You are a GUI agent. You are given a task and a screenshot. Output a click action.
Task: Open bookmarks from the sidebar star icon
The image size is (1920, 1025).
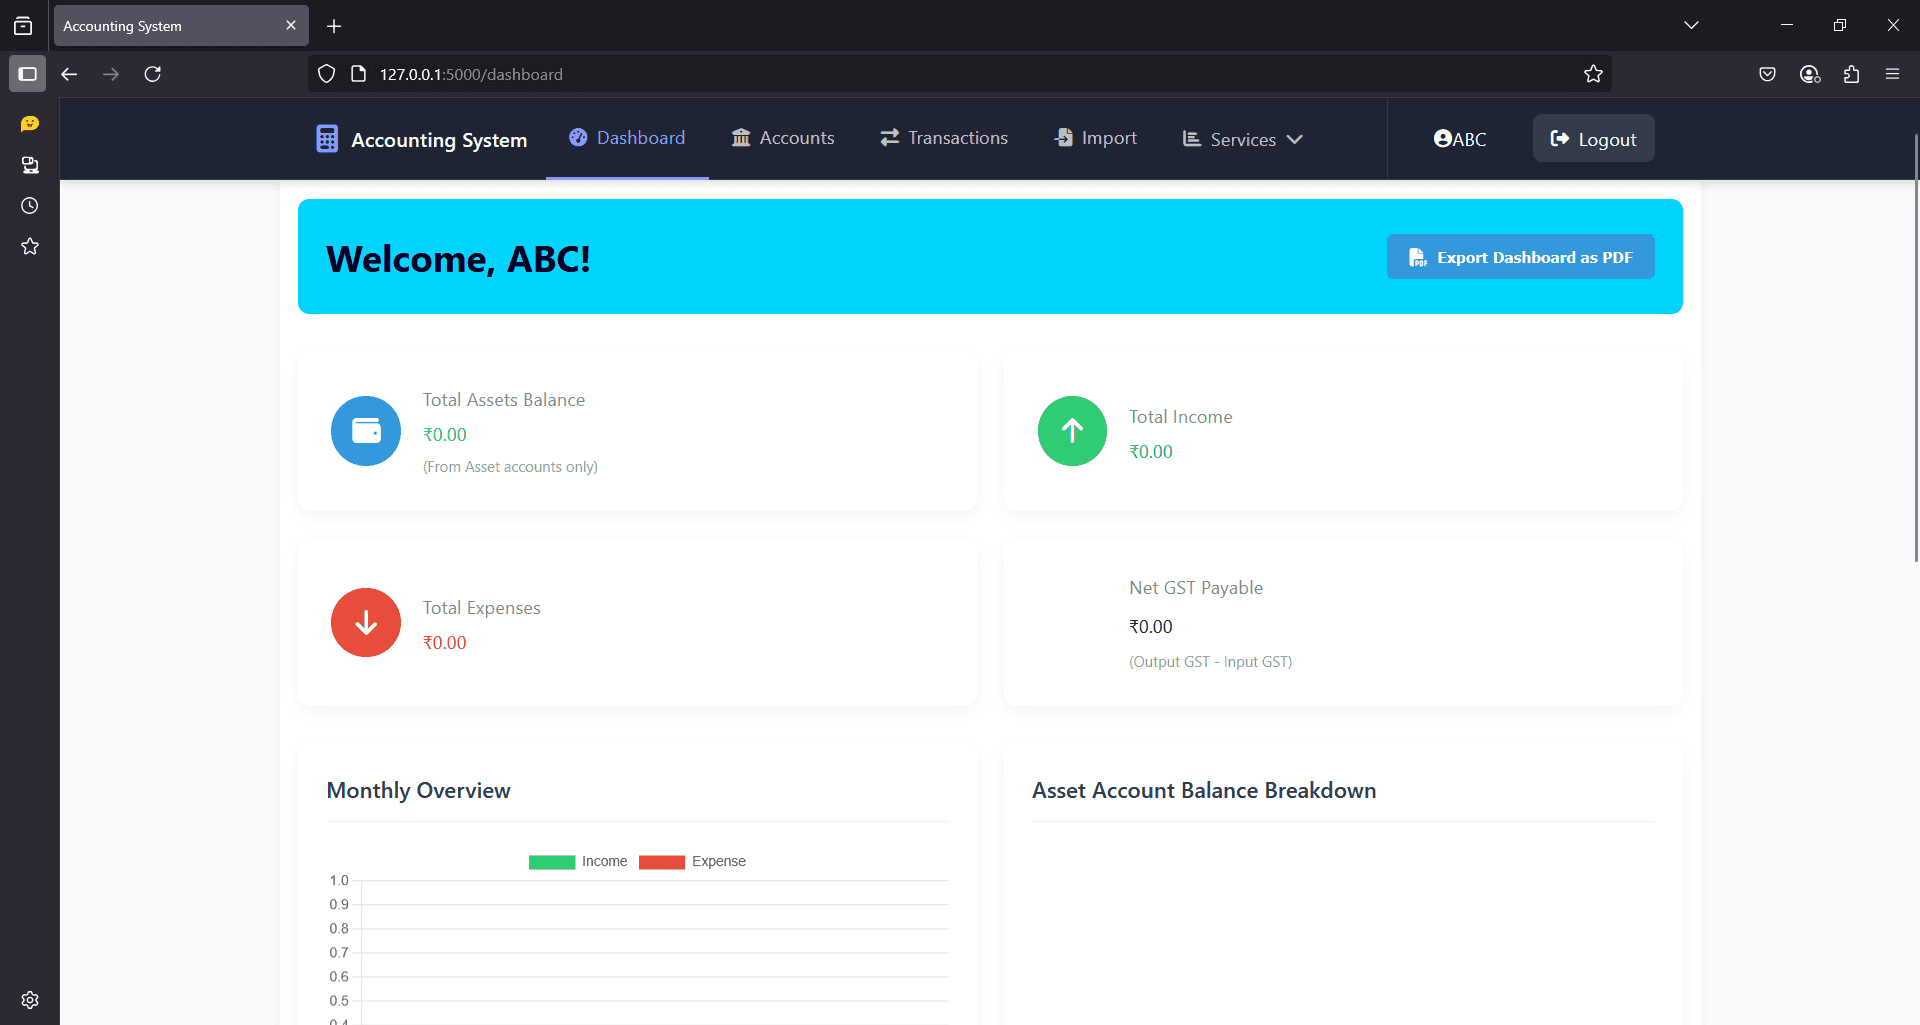coord(29,246)
